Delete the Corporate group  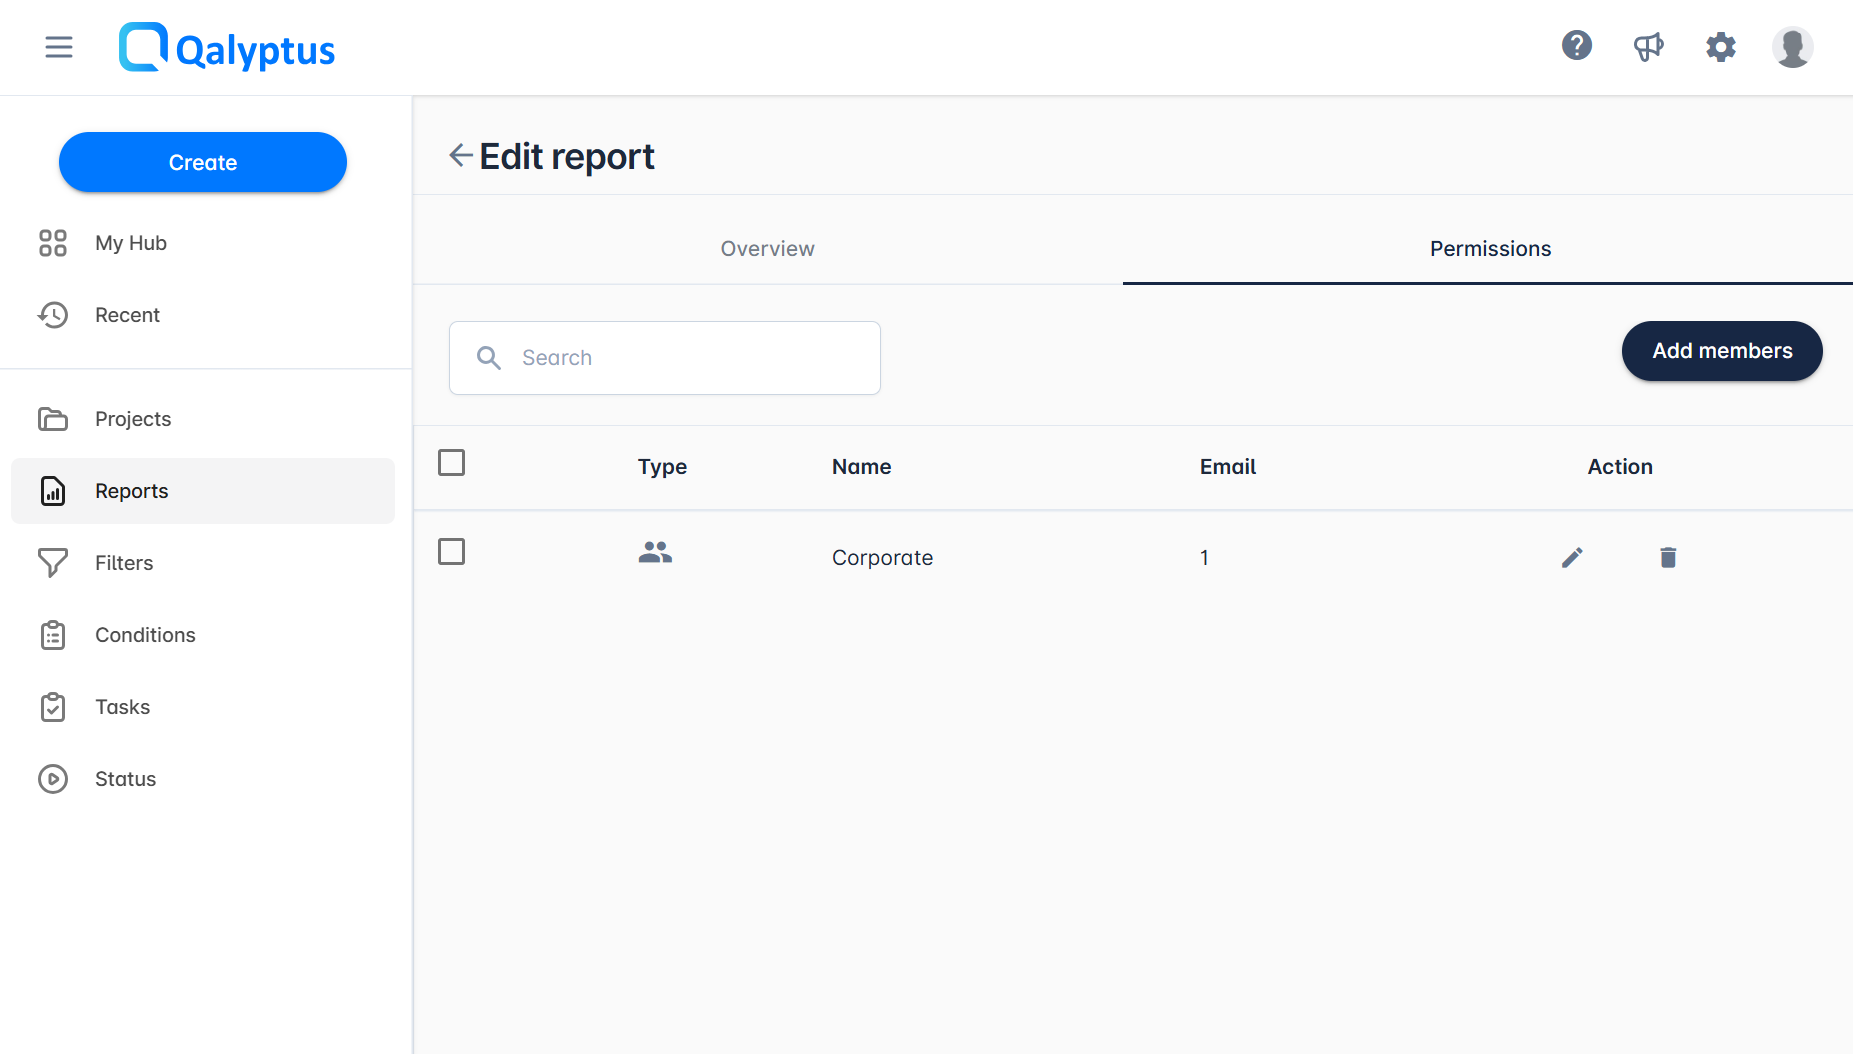click(x=1667, y=557)
